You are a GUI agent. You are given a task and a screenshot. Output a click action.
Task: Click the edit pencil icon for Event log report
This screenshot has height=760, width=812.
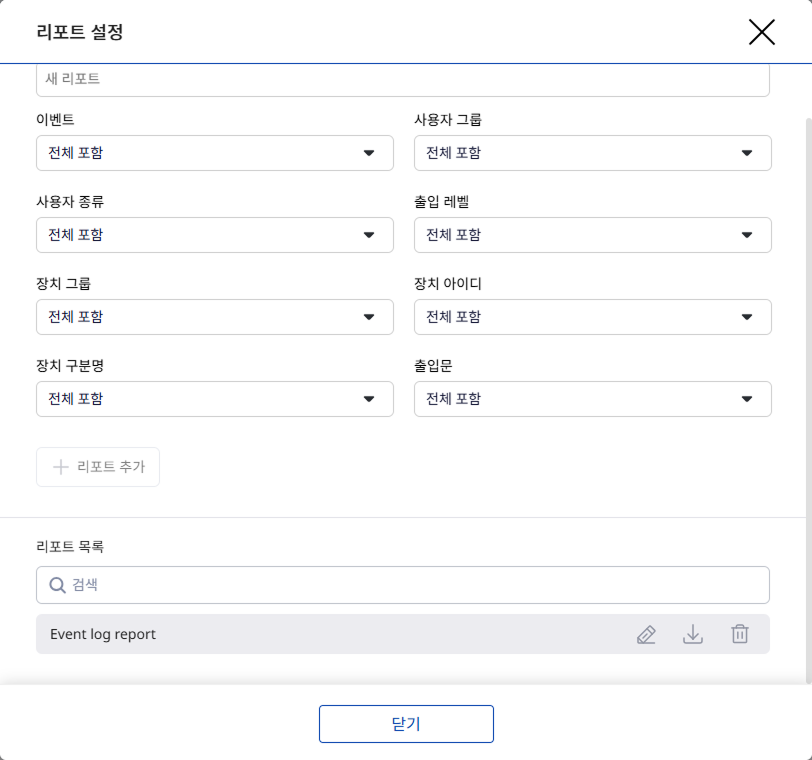[x=646, y=634]
